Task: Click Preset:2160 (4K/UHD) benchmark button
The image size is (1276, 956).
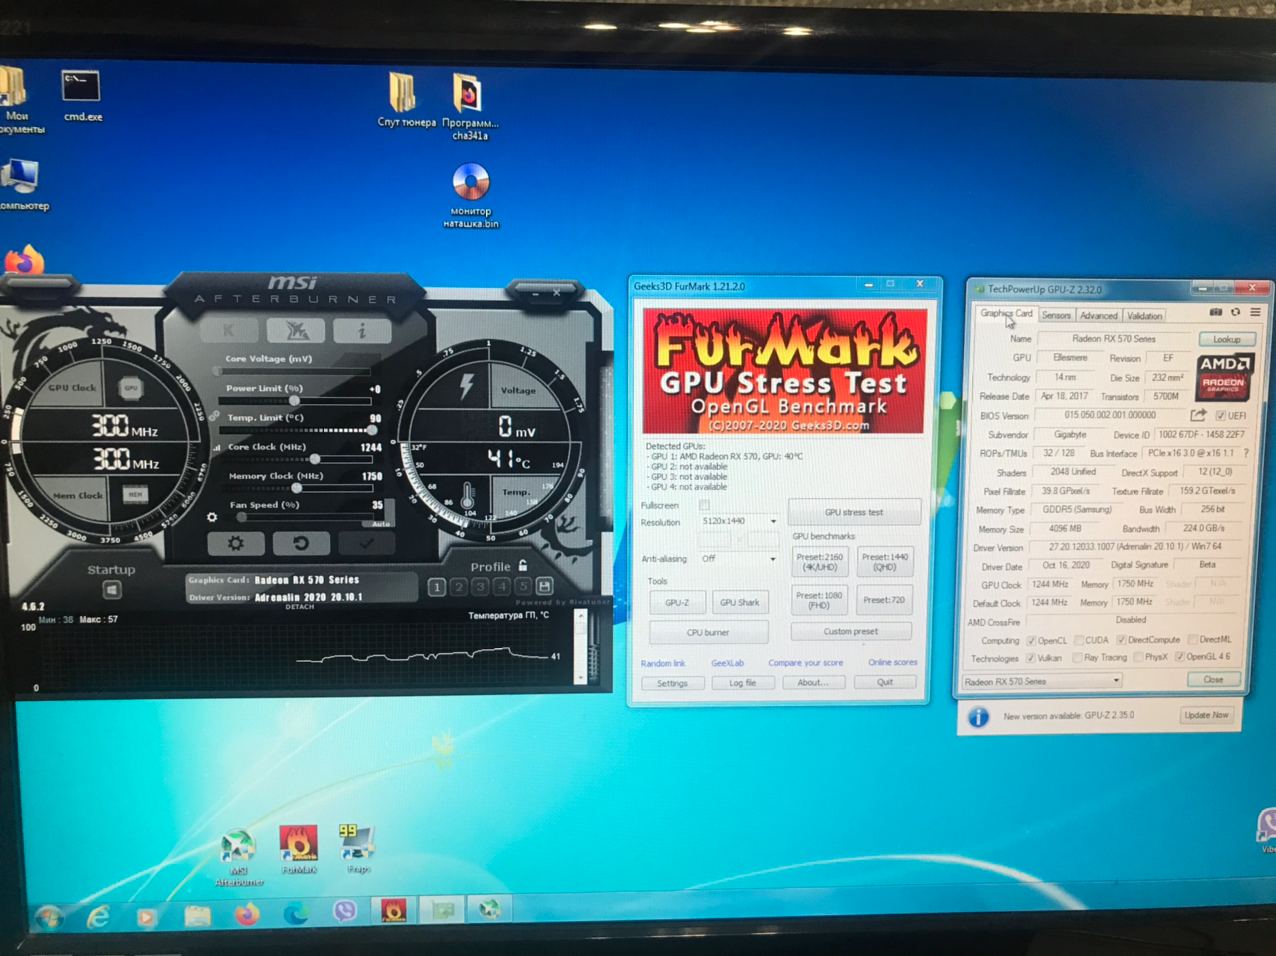Action: tap(819, 561)
